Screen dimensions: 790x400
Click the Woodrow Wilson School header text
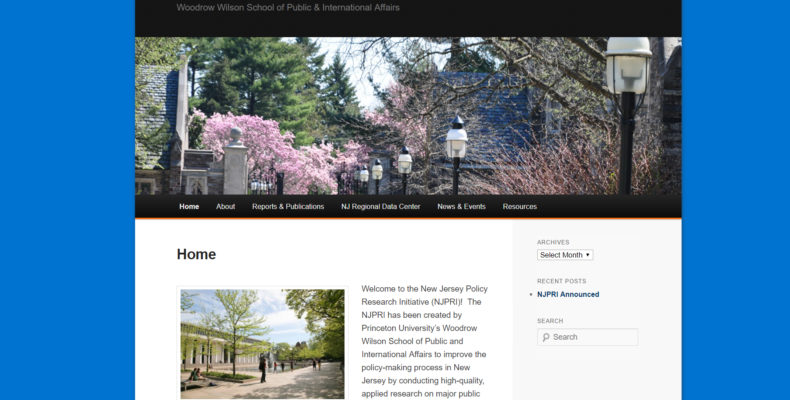288,8
